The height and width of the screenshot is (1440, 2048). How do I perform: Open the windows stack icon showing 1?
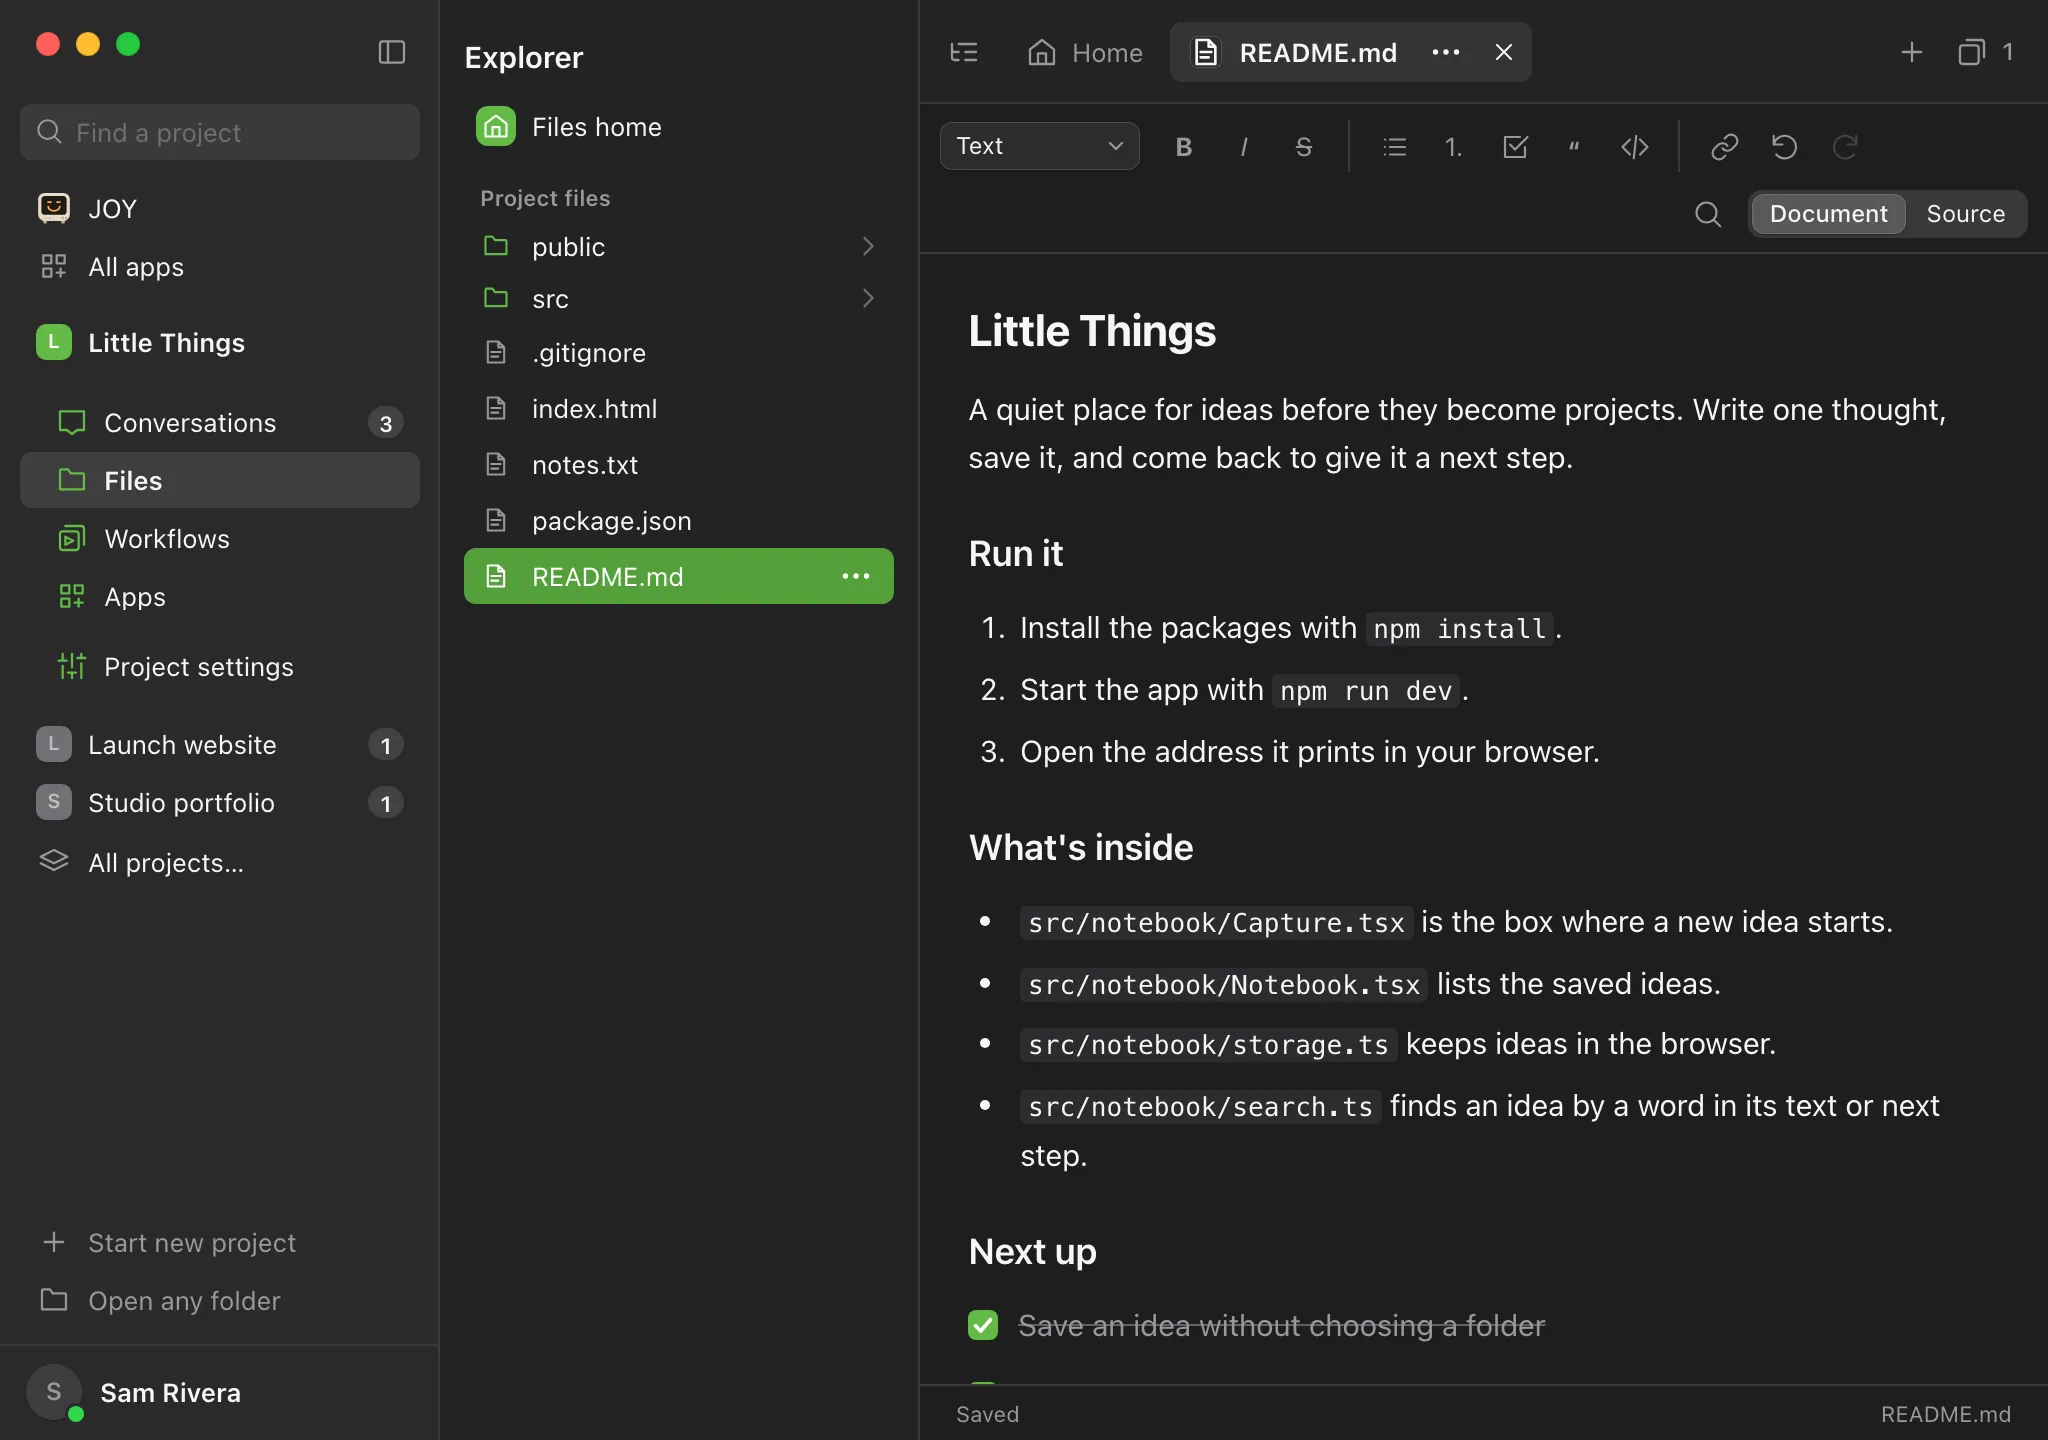pos(1985,52)
